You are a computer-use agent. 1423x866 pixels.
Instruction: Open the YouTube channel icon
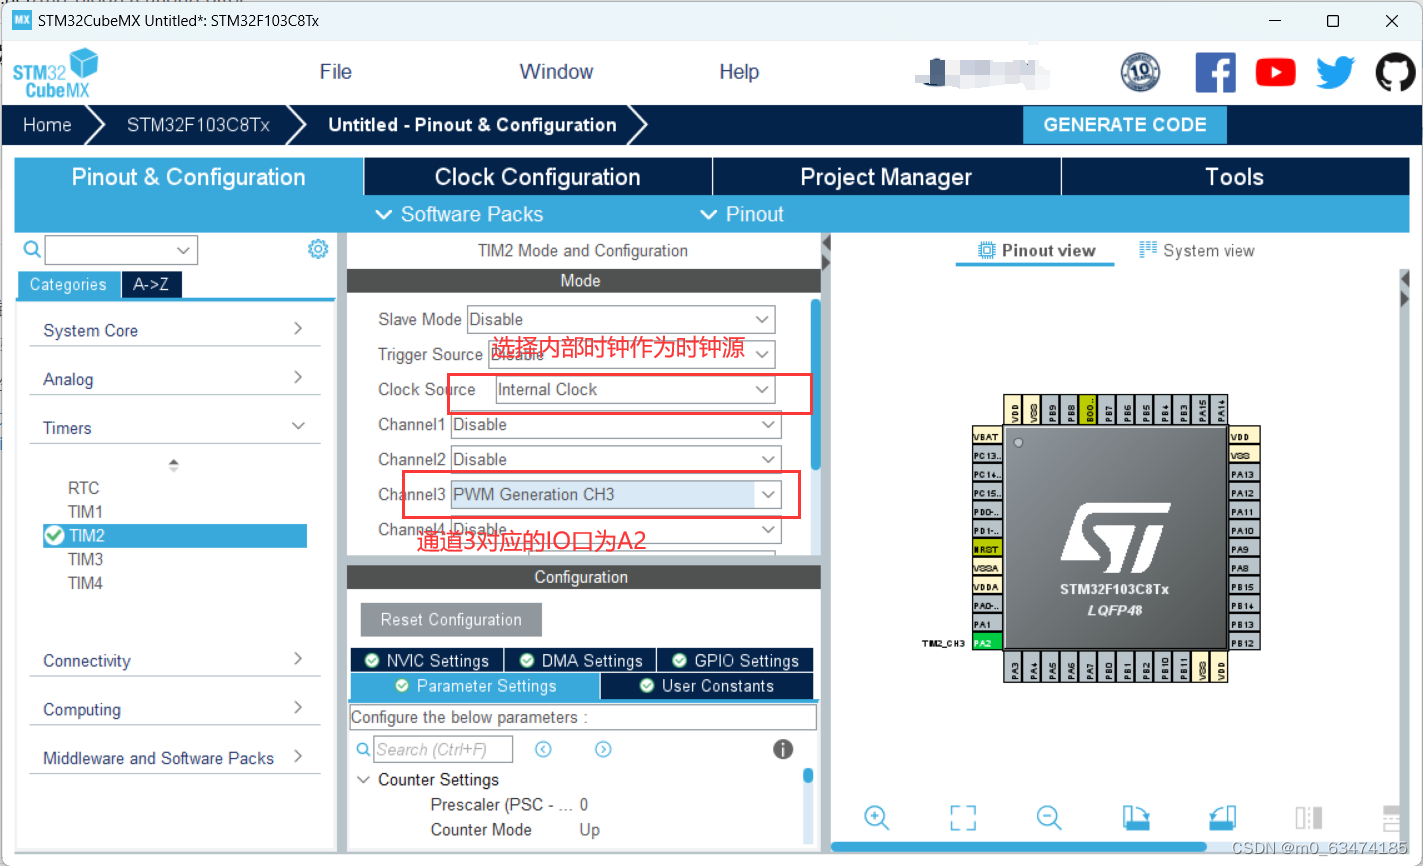[1275, 72]
